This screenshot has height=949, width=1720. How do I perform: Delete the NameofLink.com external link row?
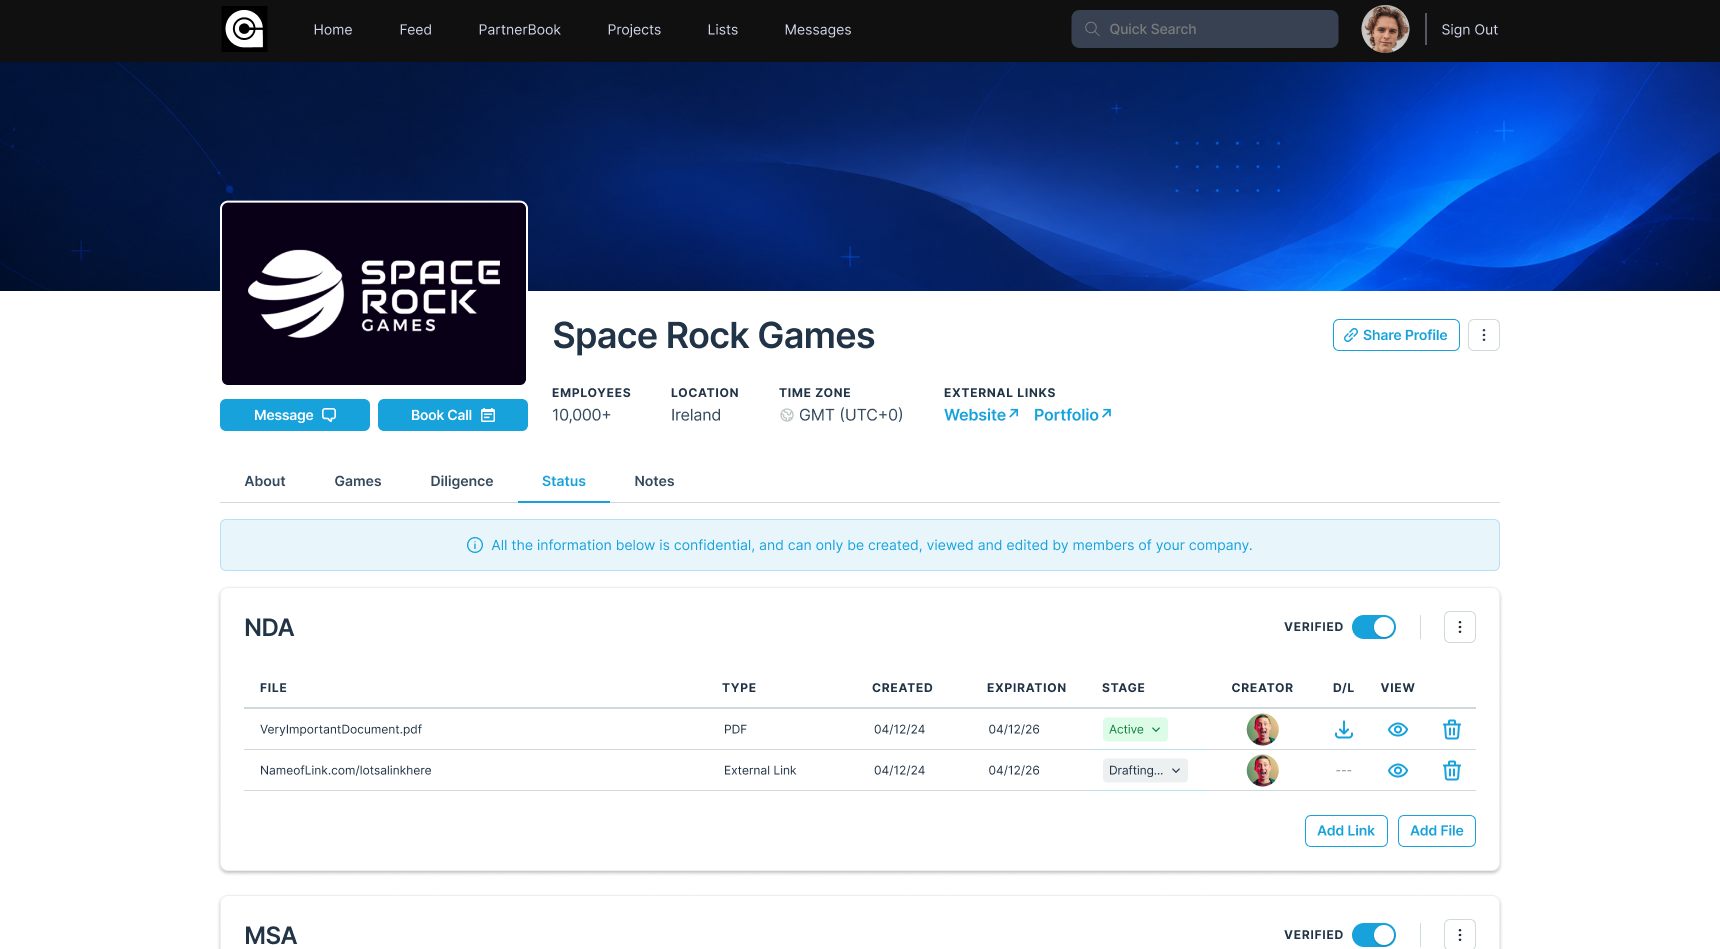click(1452, 771)
